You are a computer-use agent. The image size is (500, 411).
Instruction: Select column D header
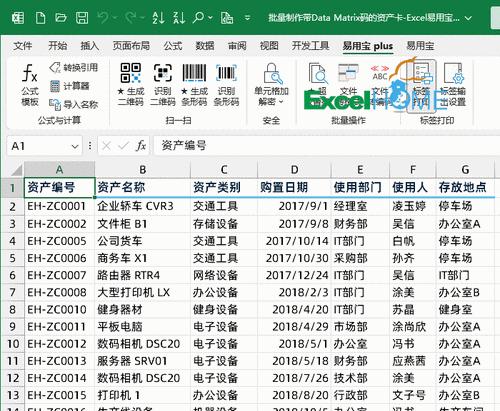pyautogui.click(x=294, y=170)
